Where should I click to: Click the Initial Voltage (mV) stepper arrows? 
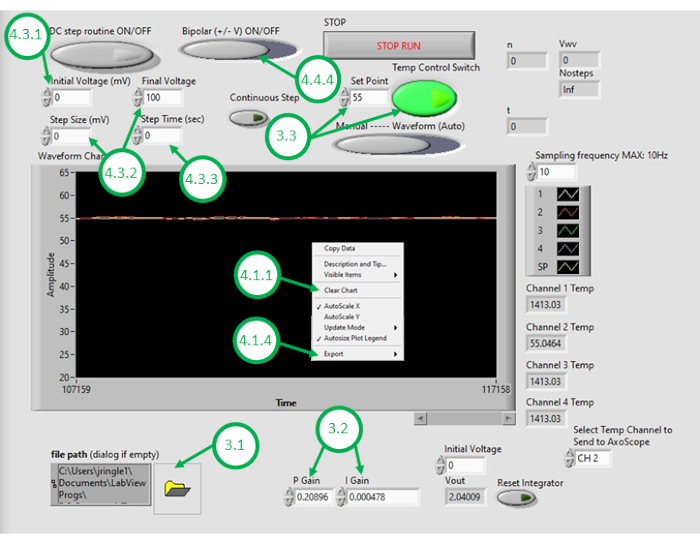point(46,97)
